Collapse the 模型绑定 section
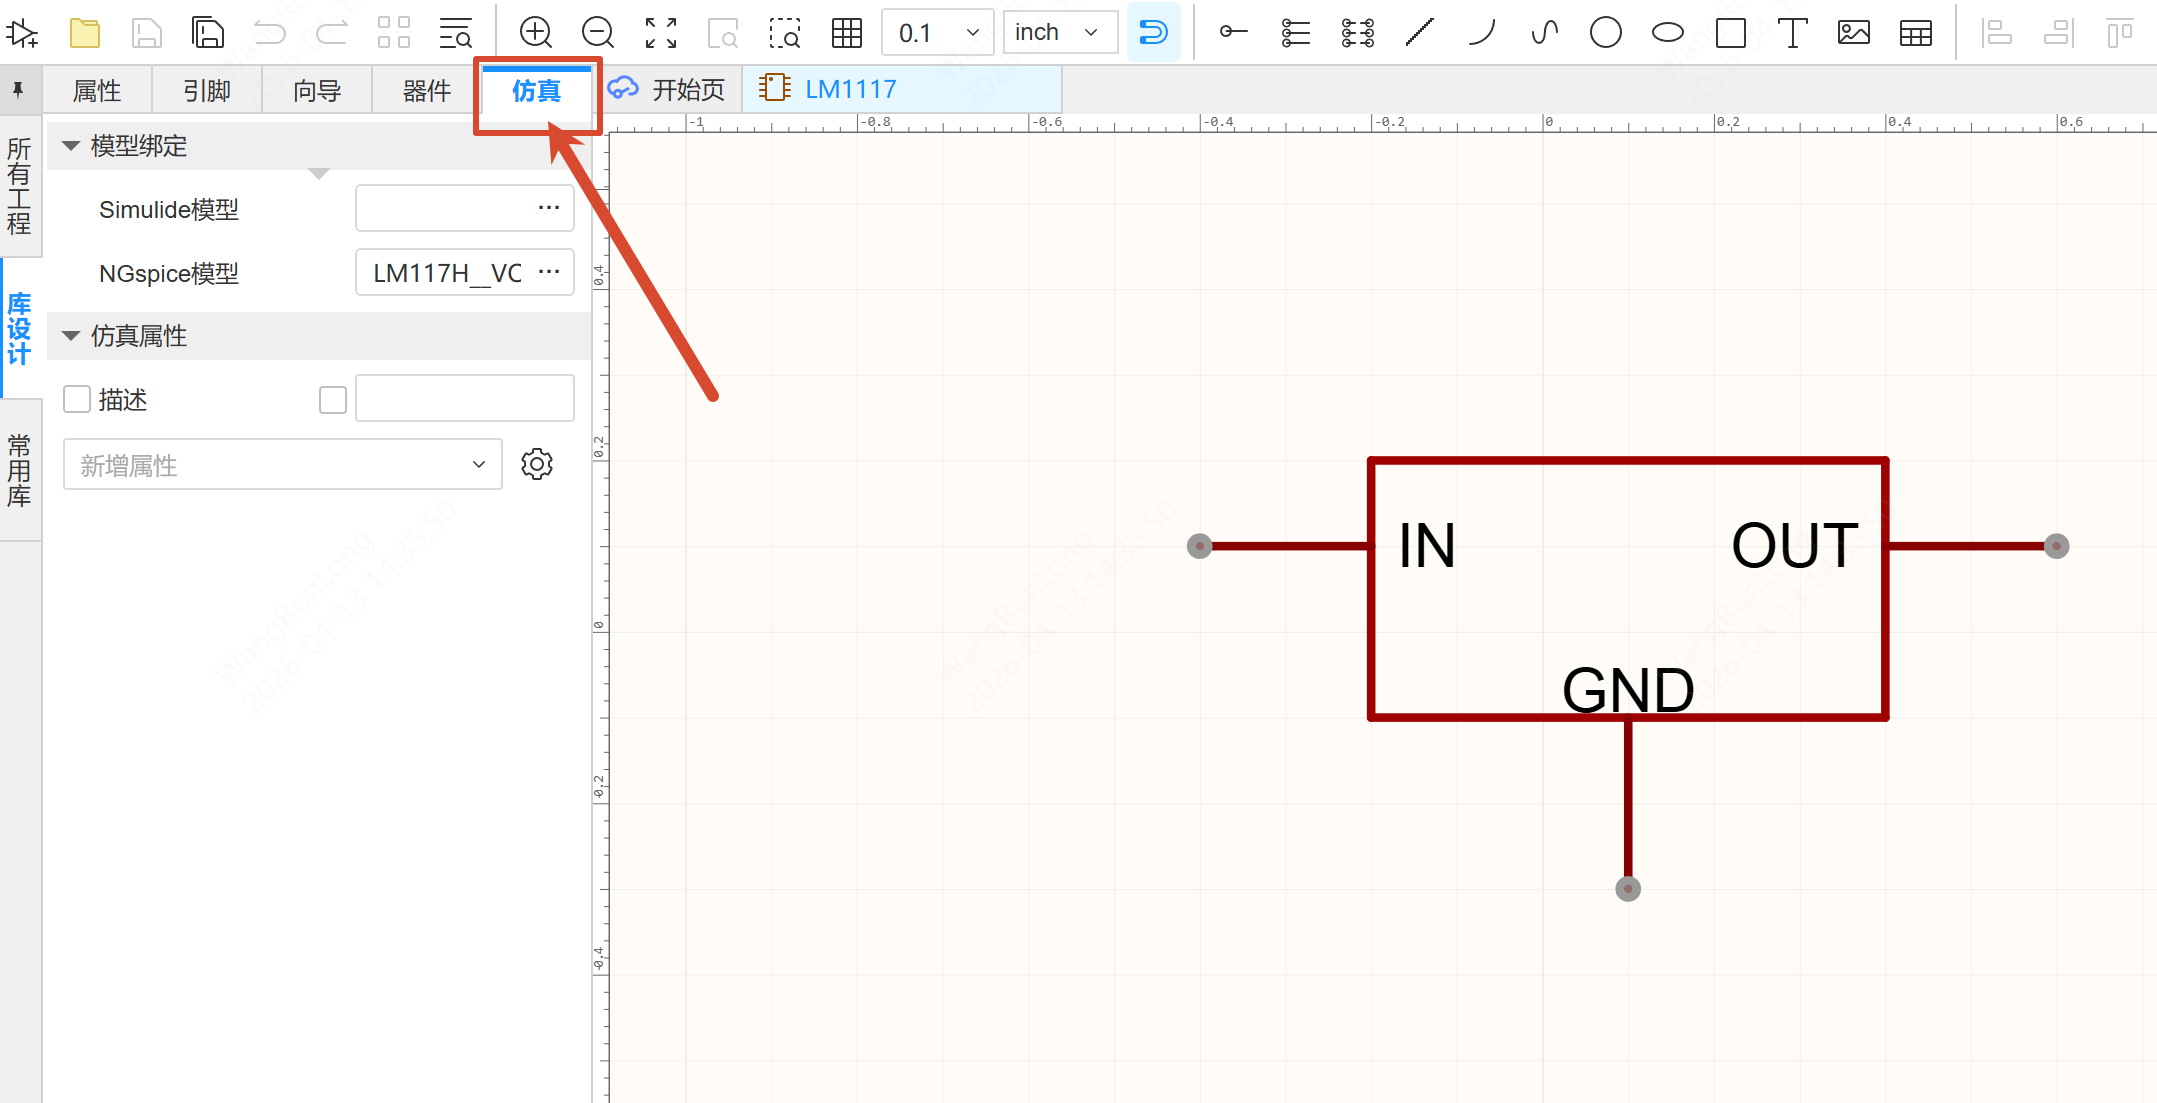Screen dimensions: 2157x1103 (x=71, y=146)
